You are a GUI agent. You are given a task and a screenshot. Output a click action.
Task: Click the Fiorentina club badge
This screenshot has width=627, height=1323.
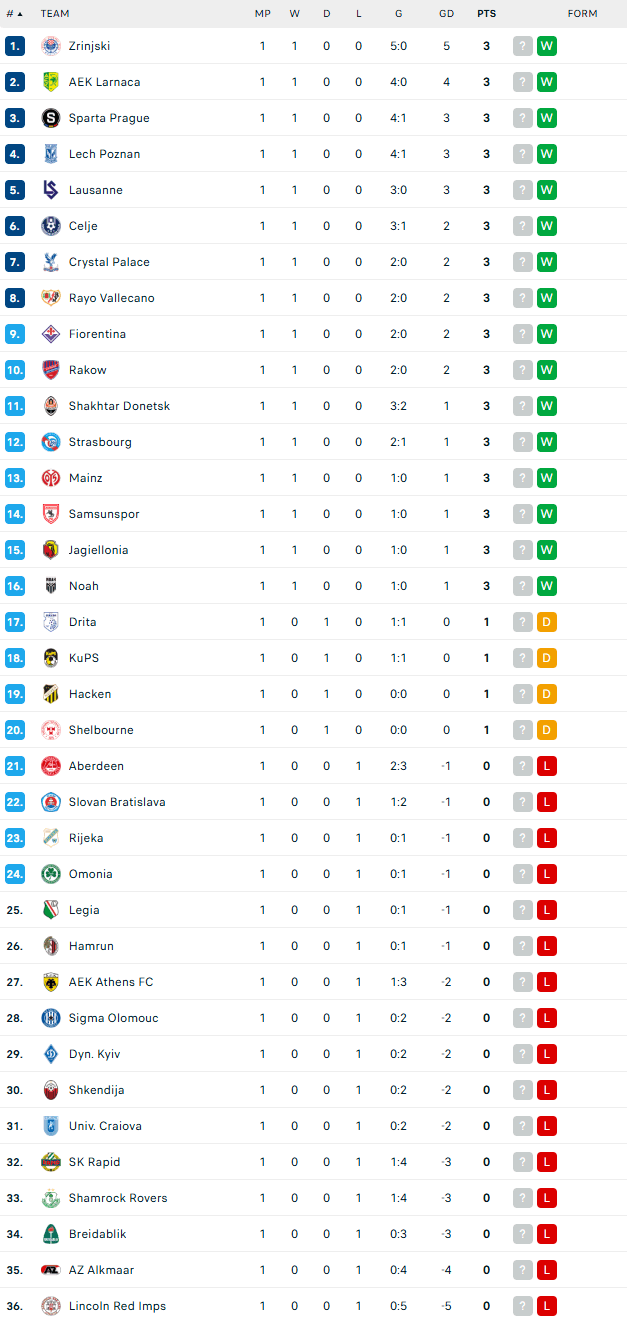click(x=50, y=334)
